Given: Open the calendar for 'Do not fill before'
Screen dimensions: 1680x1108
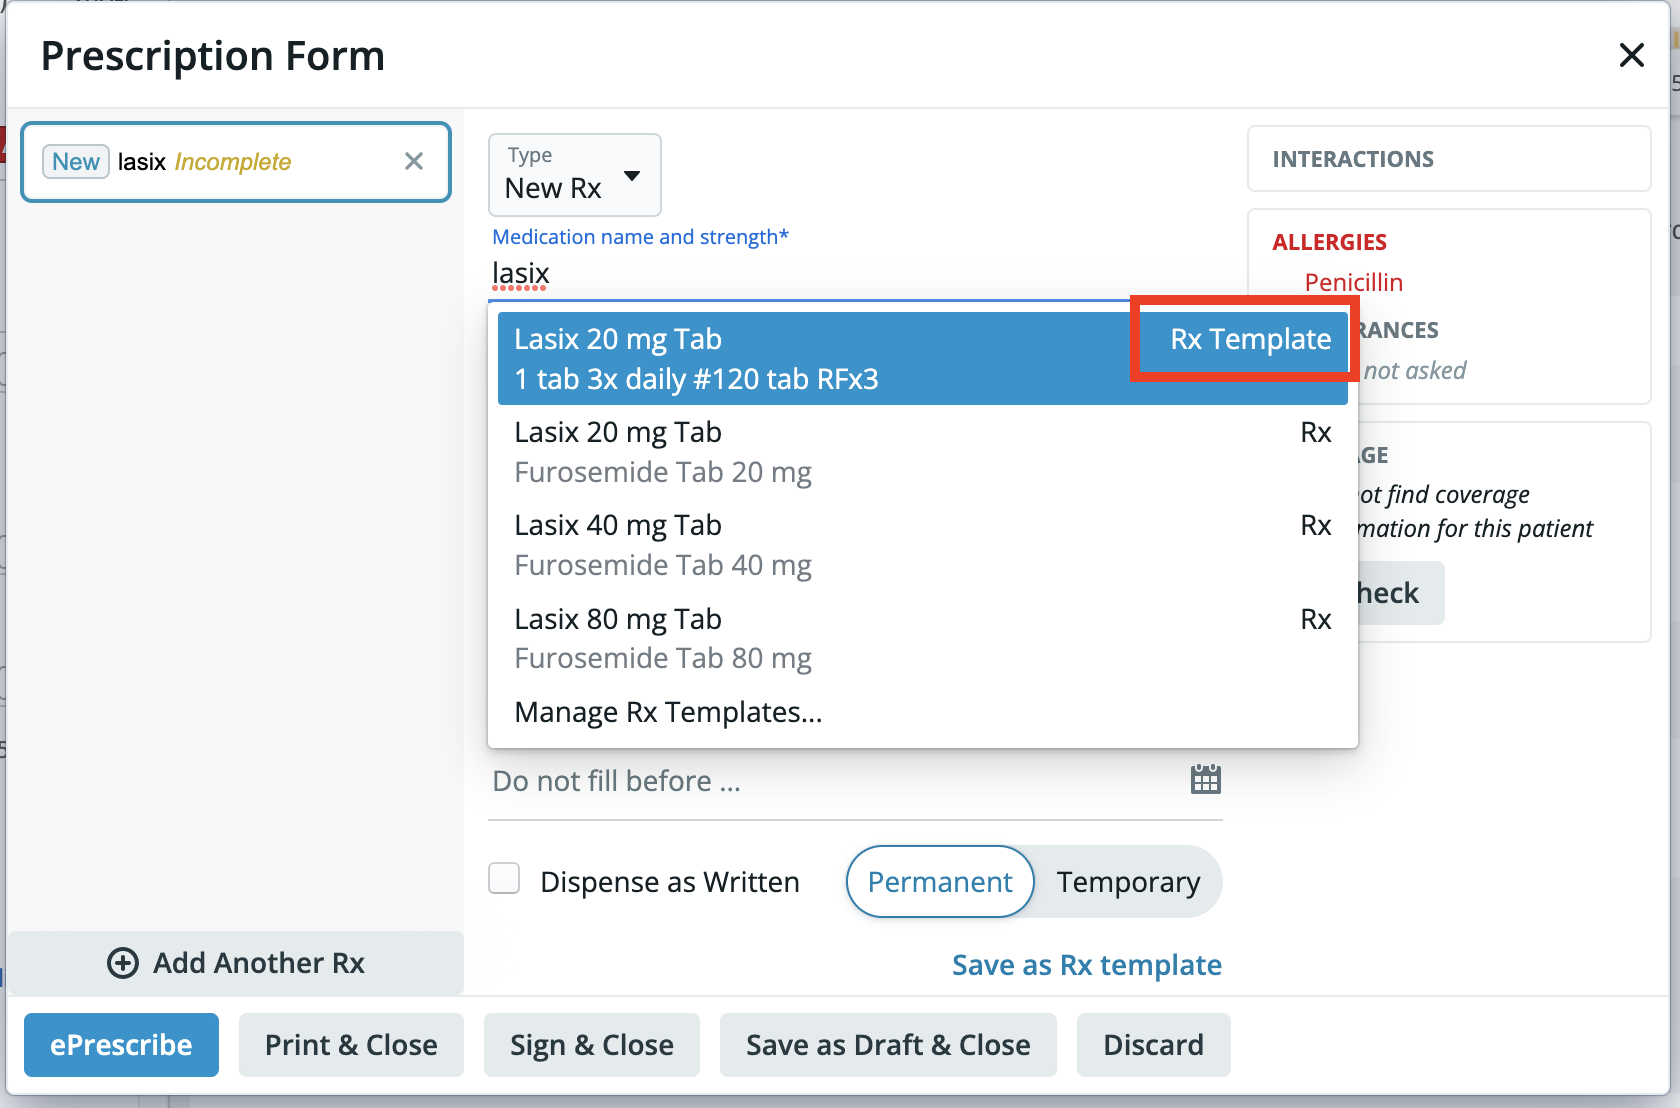Looking at the screenshot, I should (x=1205, y=779).
